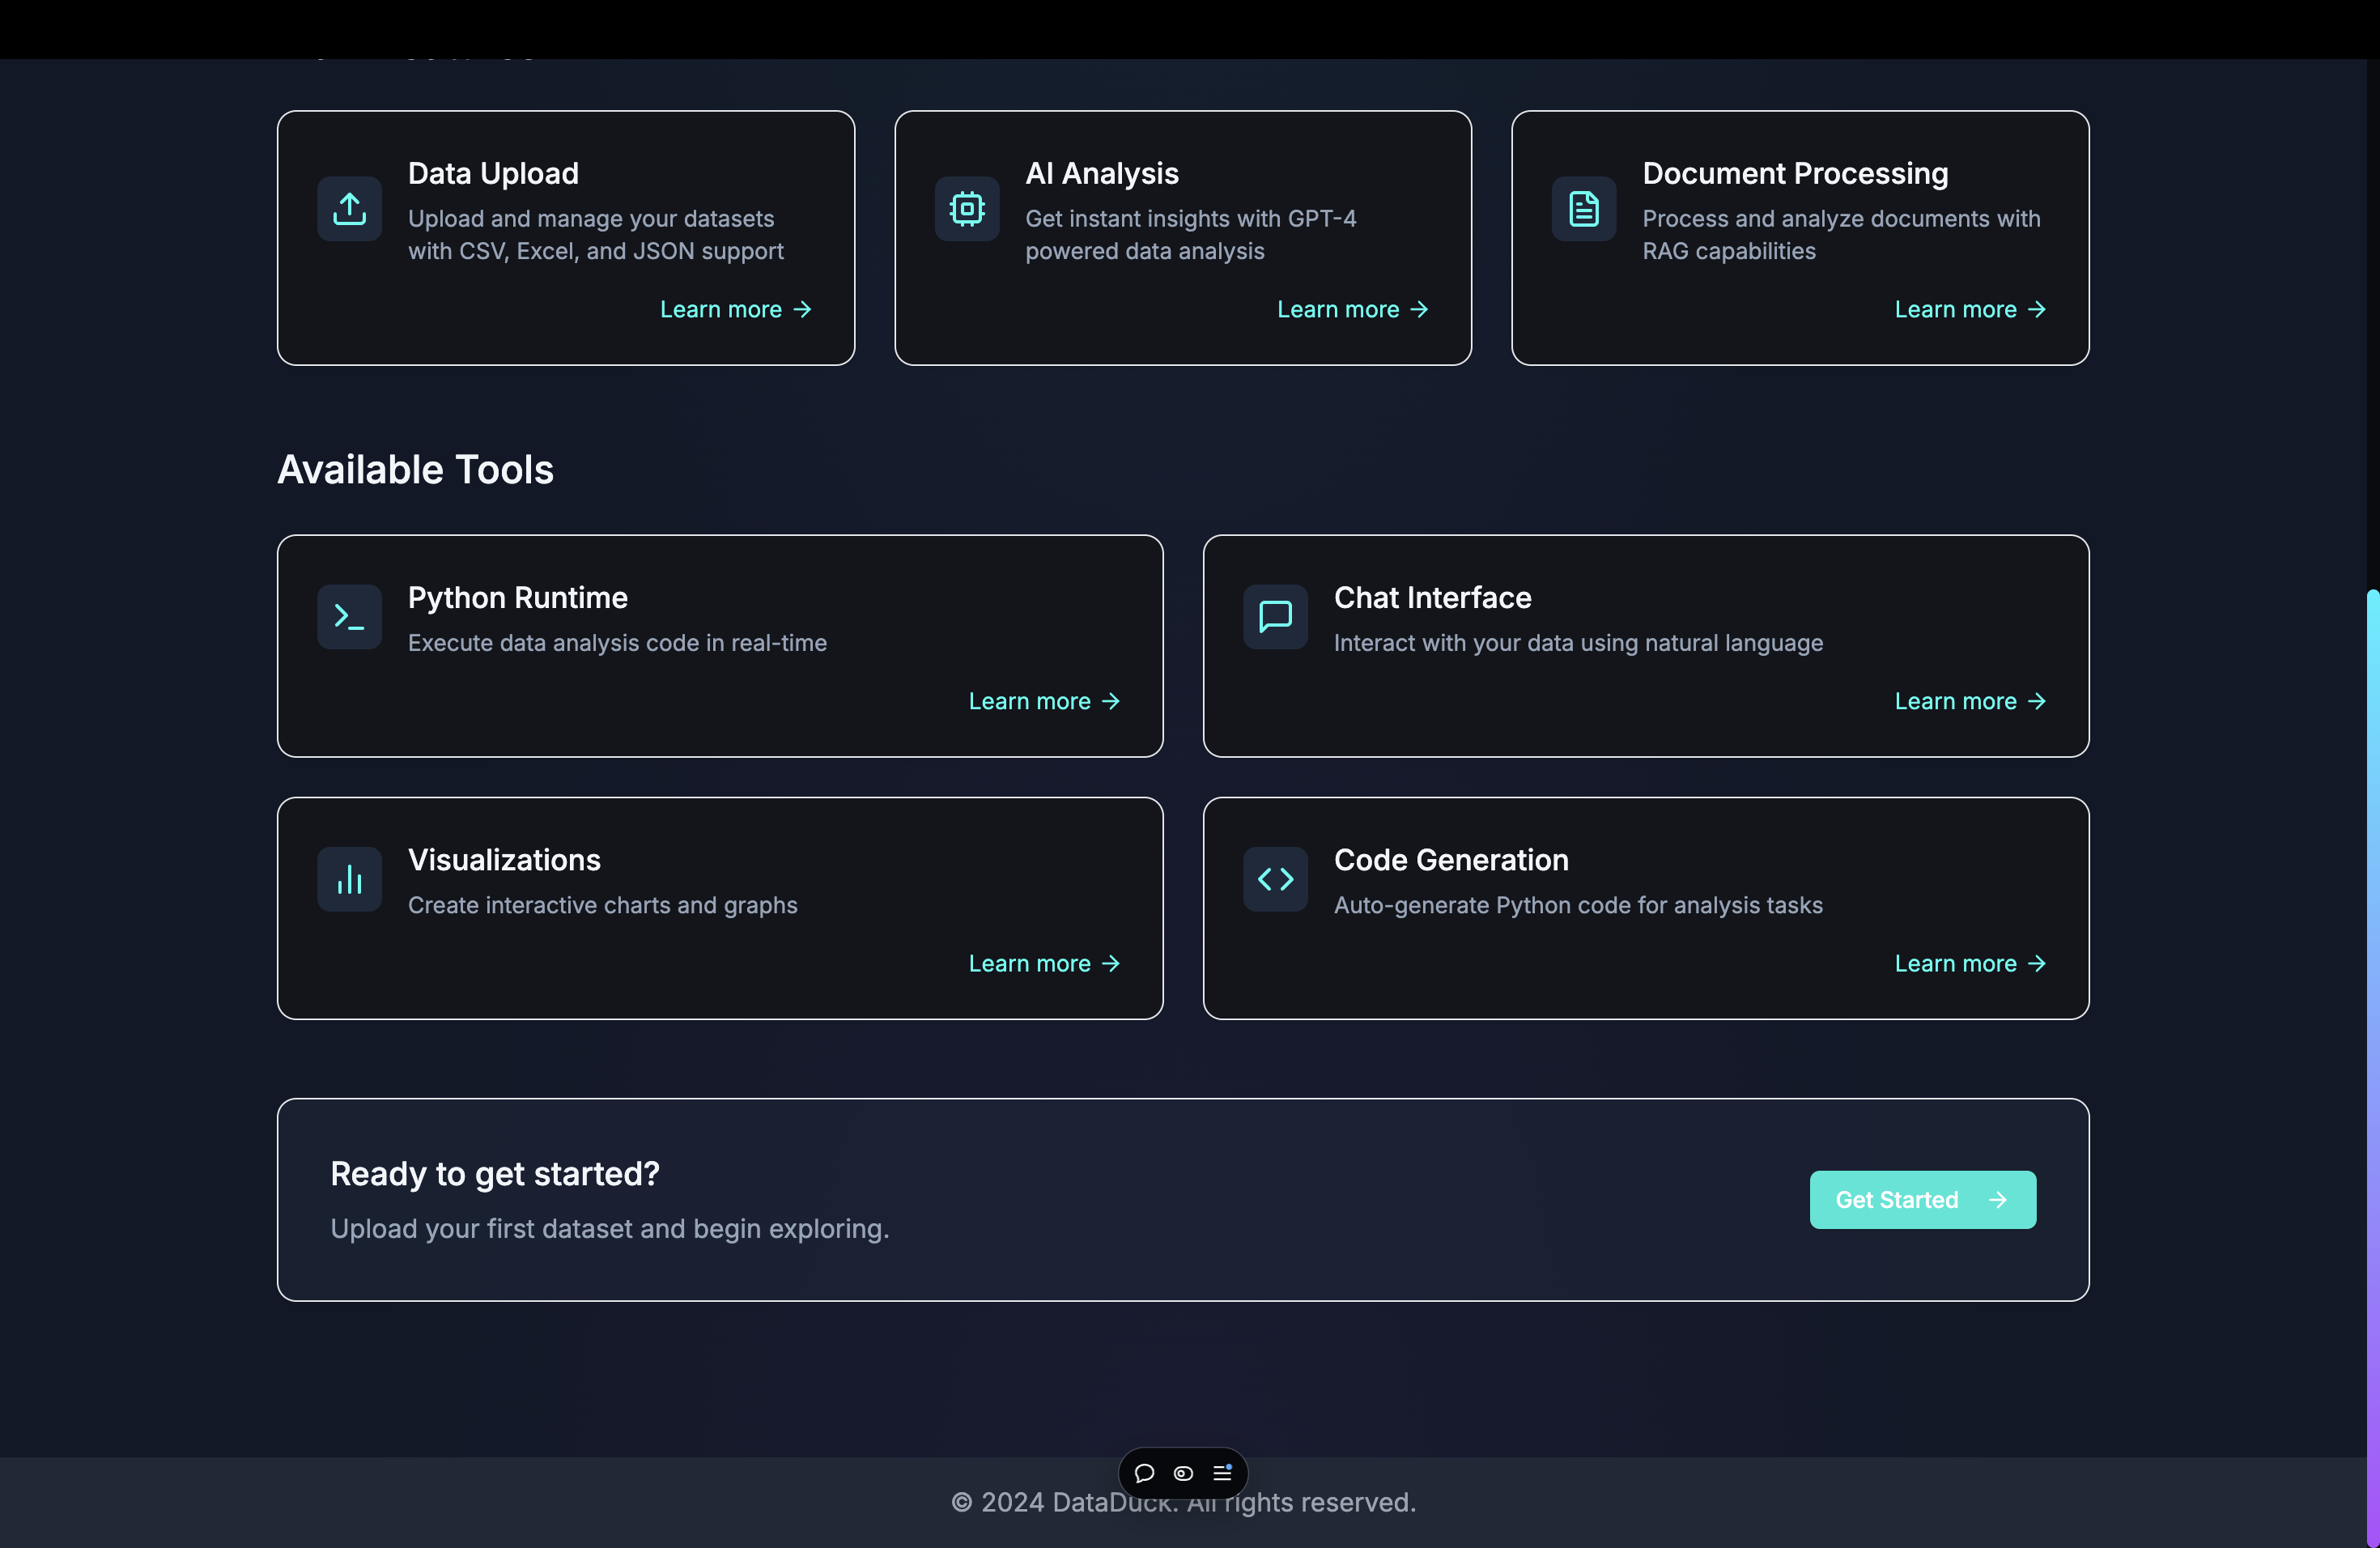Follow Learn more under Chat Interface
This screenshot has width=2380, height=1548.
(1969, 702)
